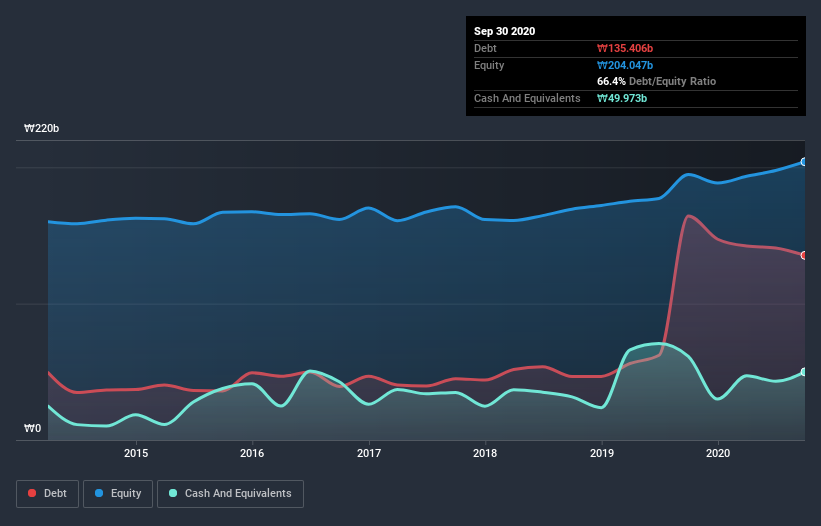Viewport: 821px width, 526px height.
Task: Click the ₩0 y-axis label
Action: [32, 428]
